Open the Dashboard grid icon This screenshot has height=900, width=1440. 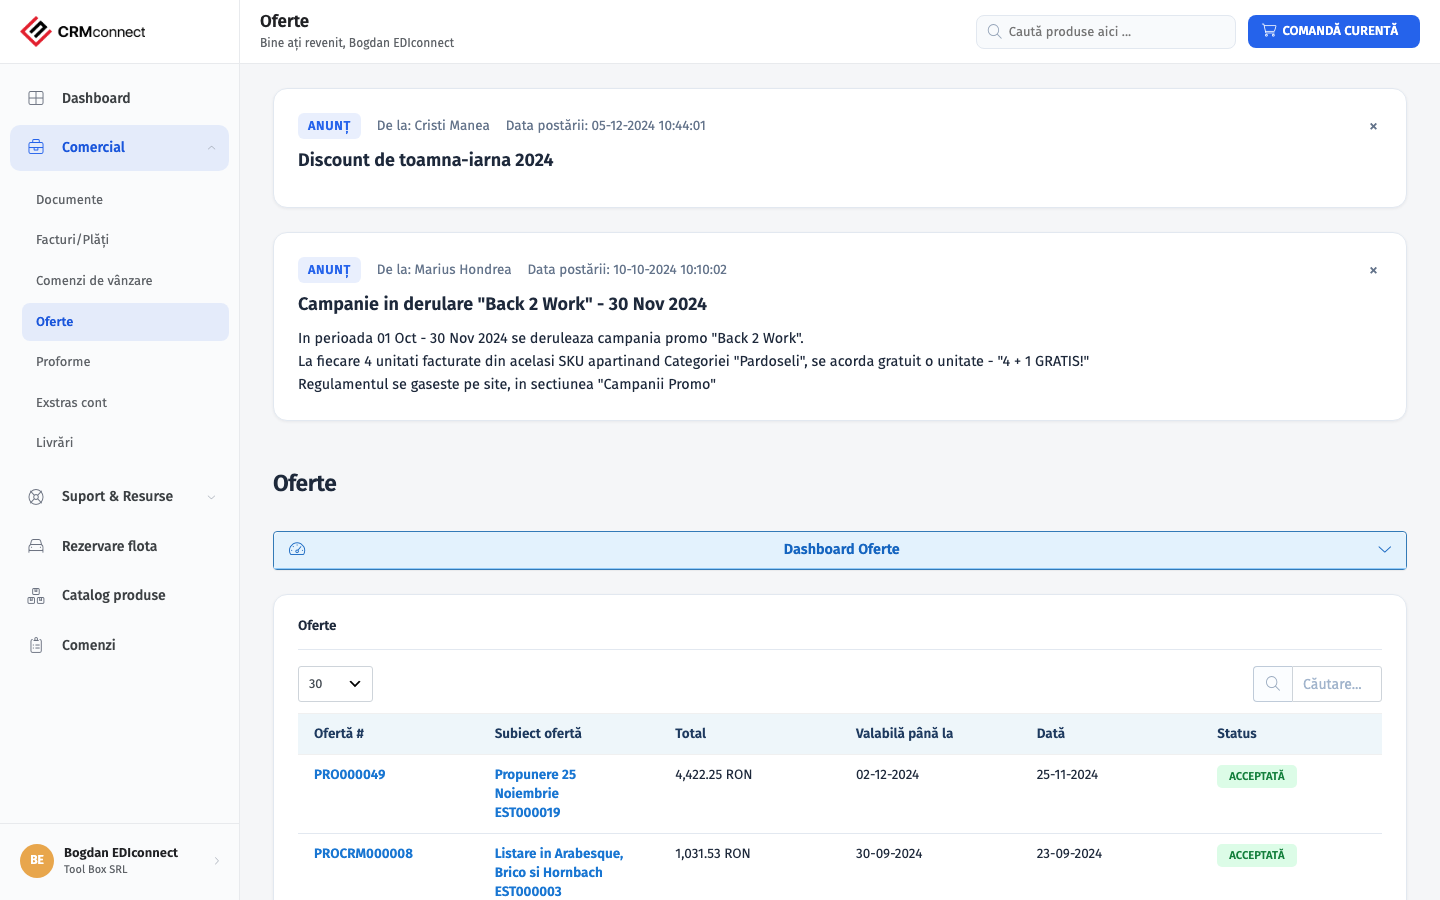[36, 98]
